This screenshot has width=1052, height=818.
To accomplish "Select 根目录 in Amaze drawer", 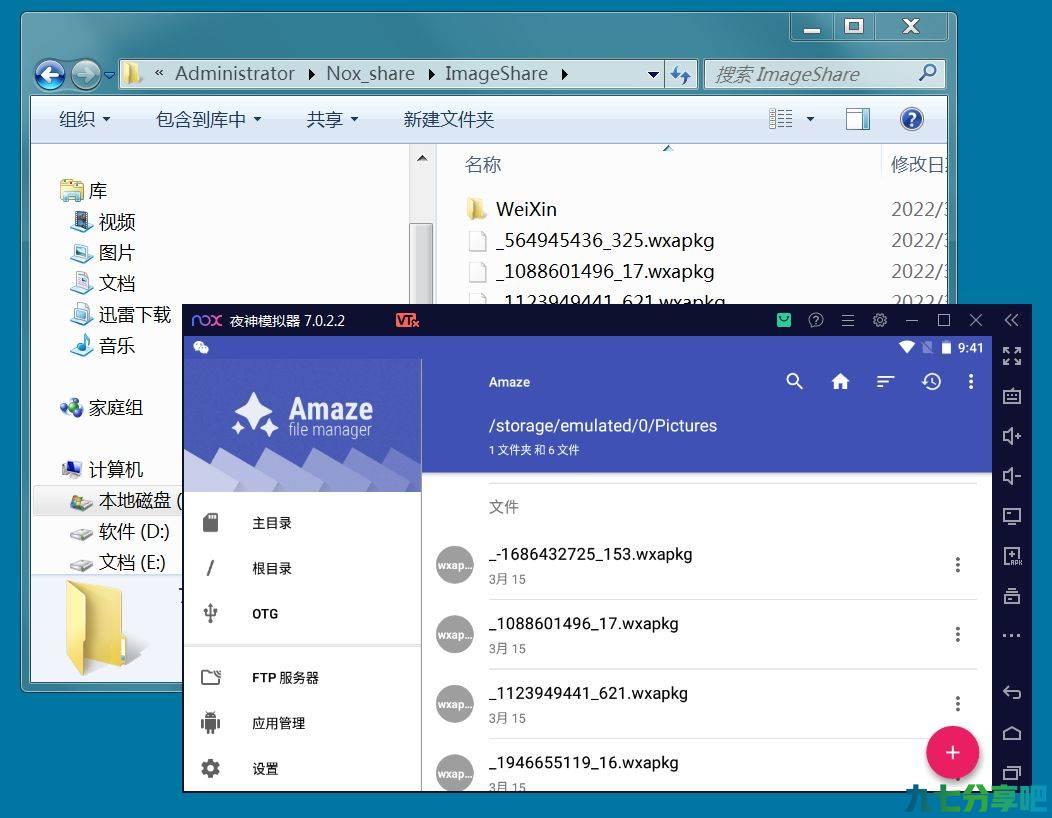I will 302,568.
